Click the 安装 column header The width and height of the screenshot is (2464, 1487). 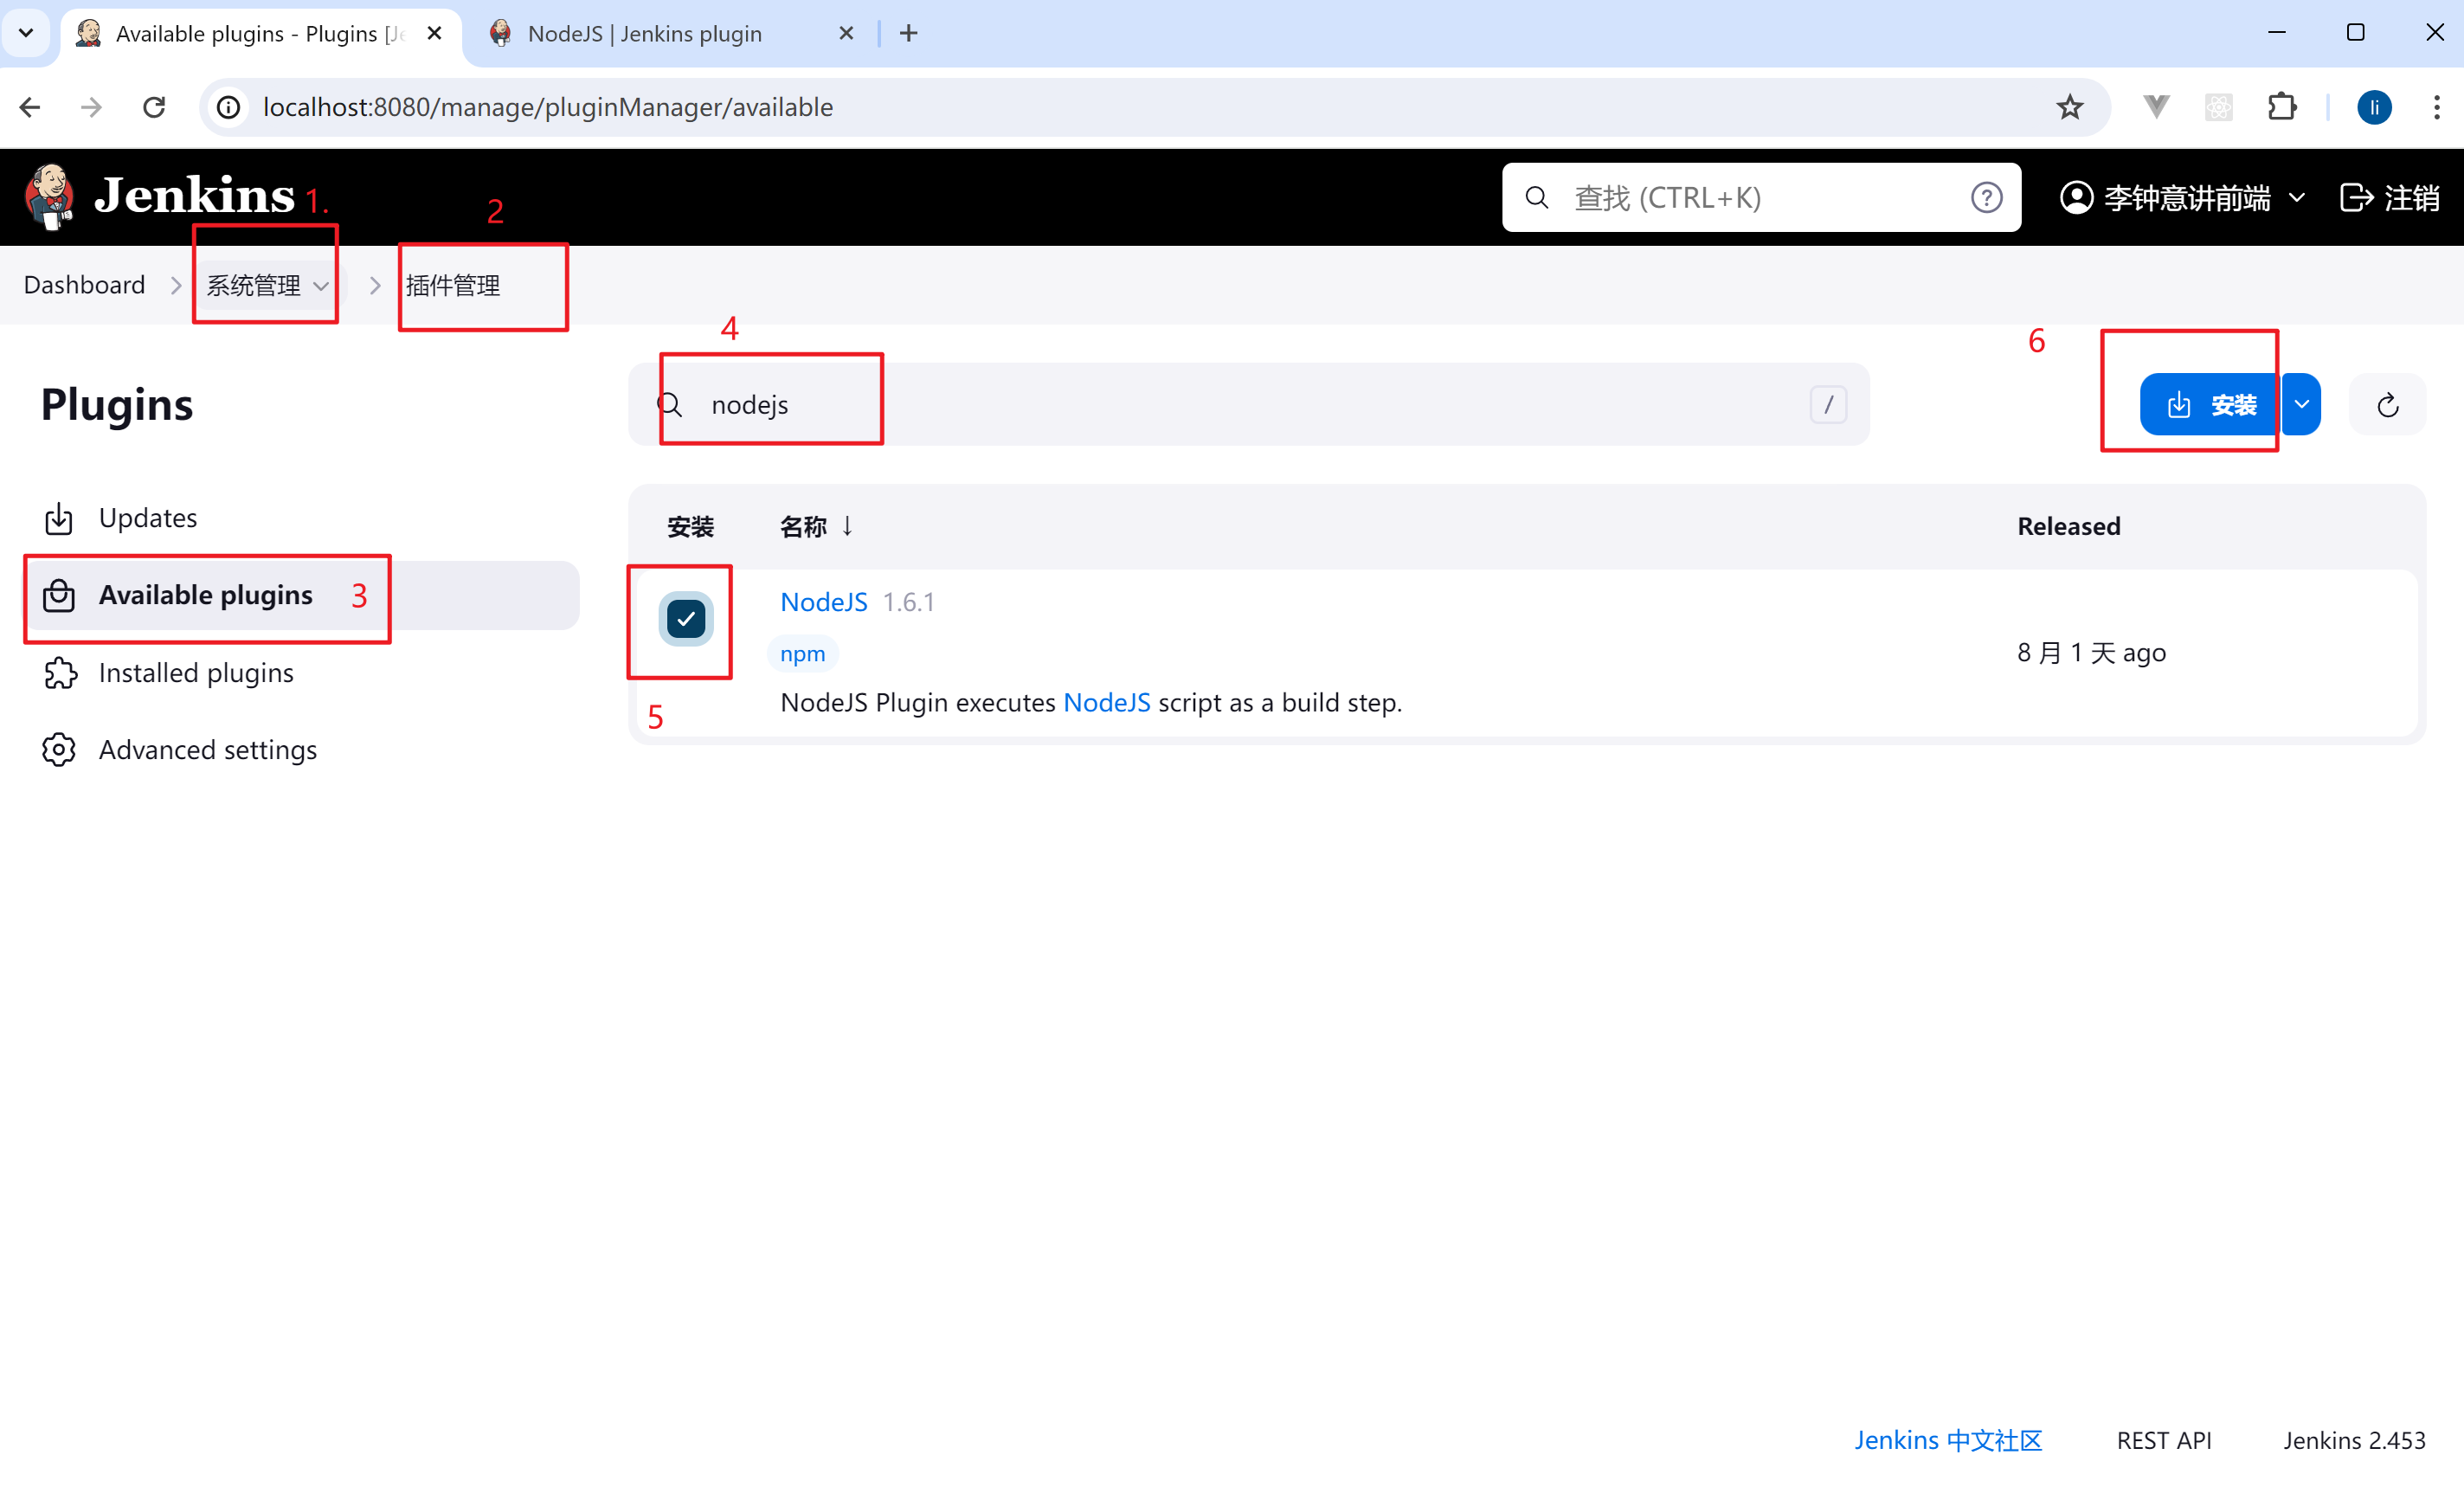pos(690,527)
